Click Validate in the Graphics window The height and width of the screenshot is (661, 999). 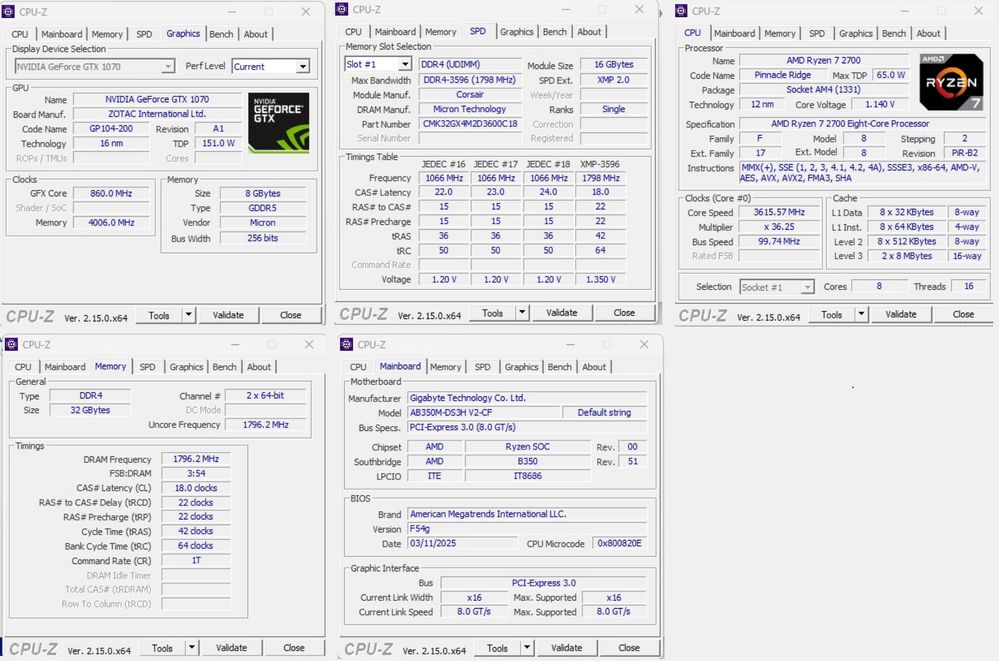coord(228,315)
